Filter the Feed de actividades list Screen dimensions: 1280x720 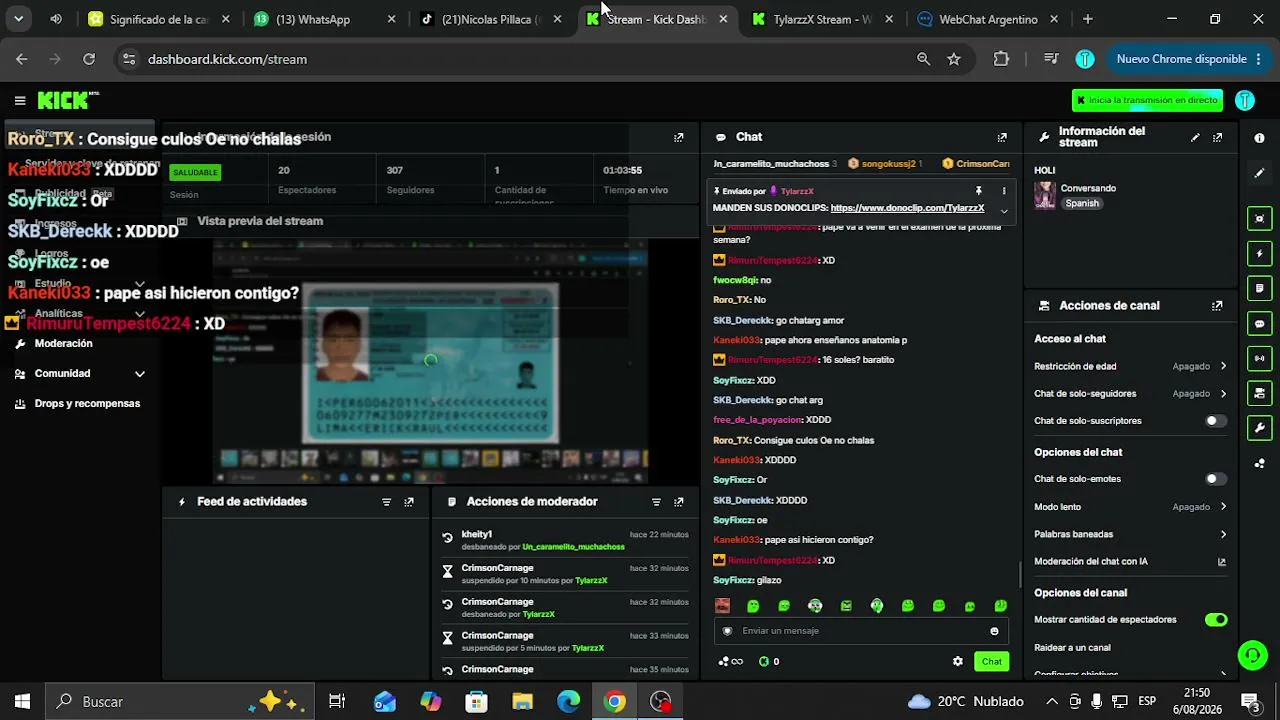pyautogui.click(x=386, y=502)
